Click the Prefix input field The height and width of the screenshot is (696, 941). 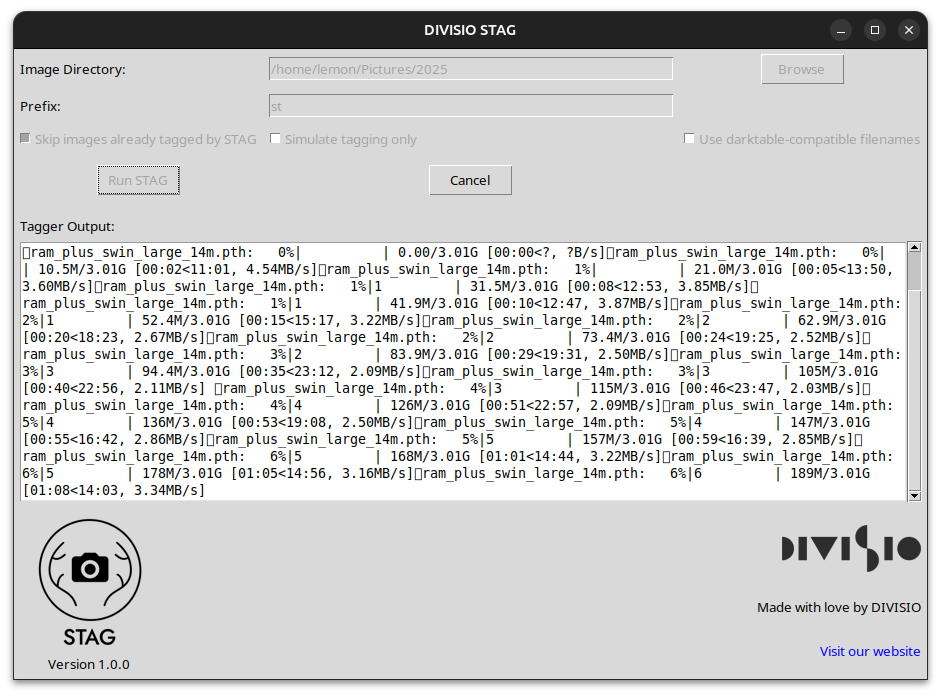coord(470,106)
